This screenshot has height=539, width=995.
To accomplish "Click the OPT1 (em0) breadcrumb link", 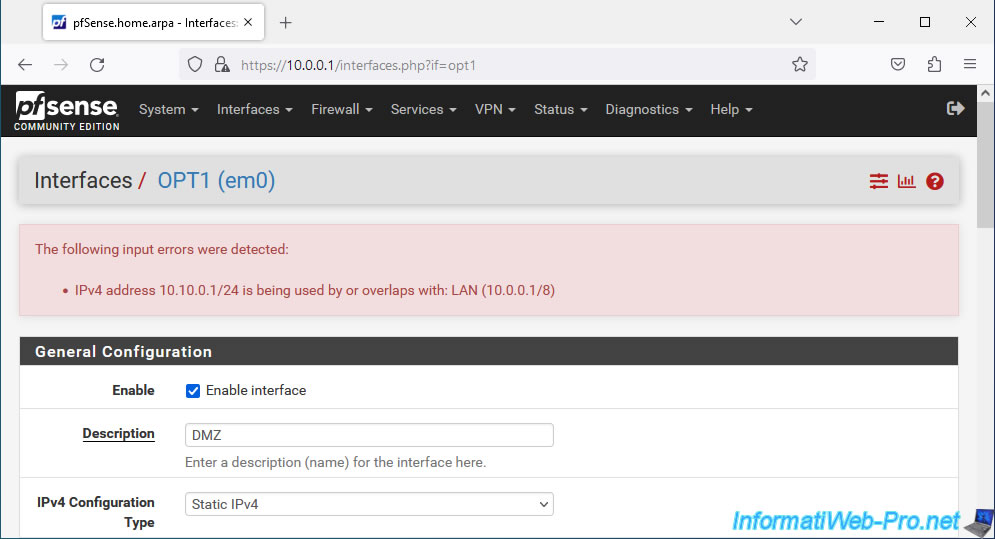I will 216,180.
